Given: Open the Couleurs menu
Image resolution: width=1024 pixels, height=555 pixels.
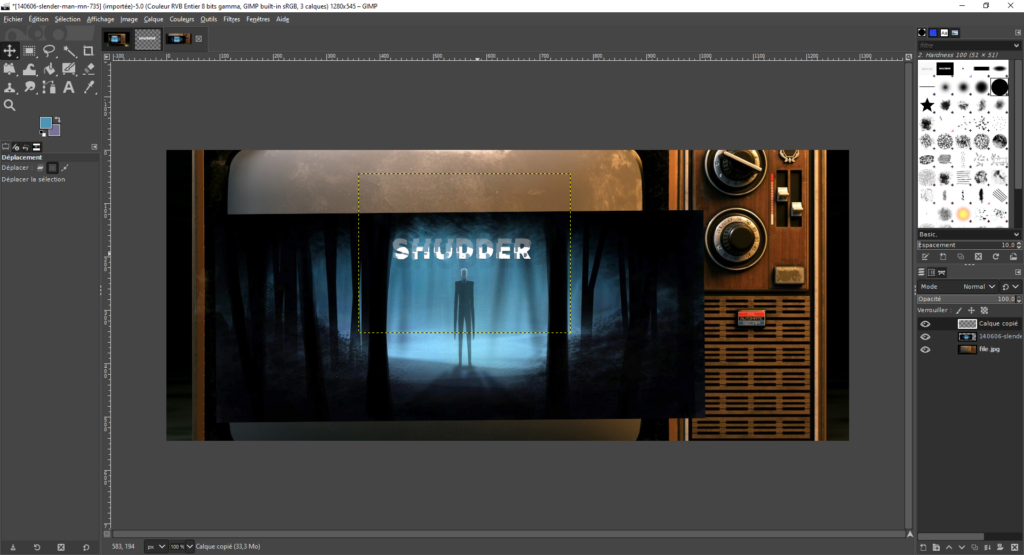Looking at the screenshot, I should (x=182, y=19).
